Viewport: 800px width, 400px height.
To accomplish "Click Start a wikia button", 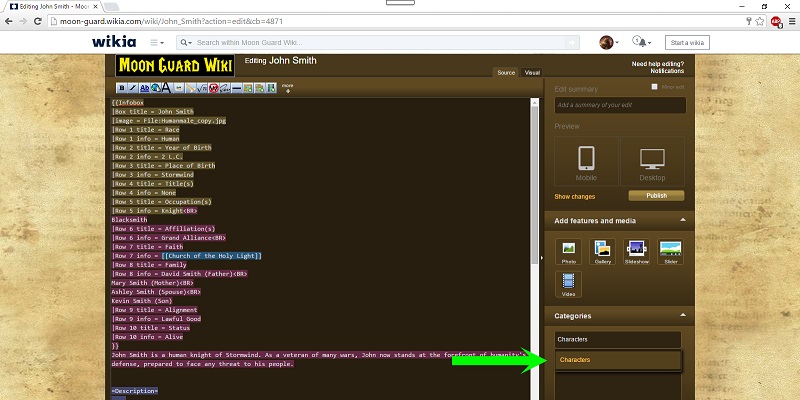I will click(687, 42).
